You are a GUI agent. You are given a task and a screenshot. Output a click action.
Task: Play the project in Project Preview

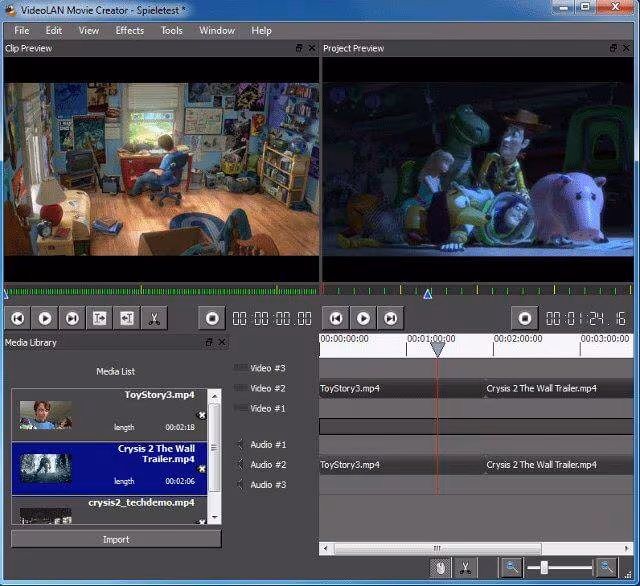(363, 318)
